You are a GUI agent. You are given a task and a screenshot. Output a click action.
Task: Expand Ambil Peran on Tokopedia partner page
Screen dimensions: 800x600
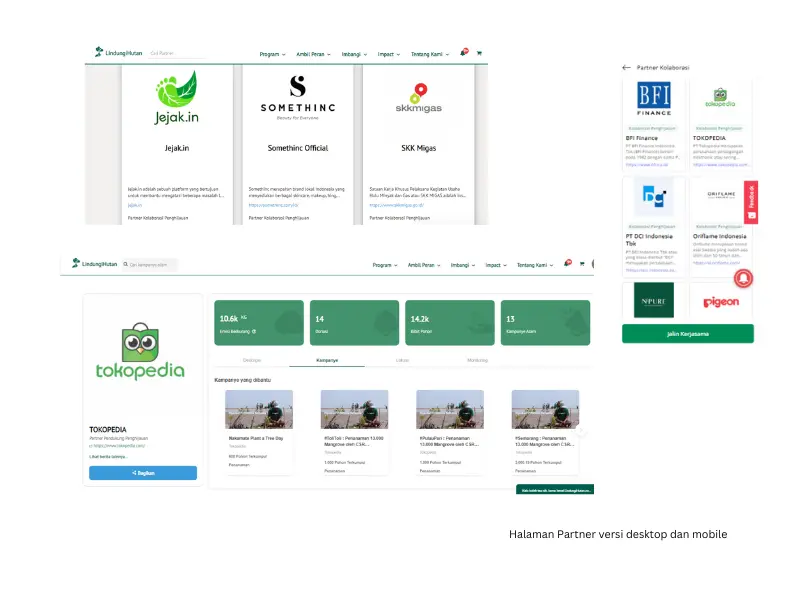(424, 265)
